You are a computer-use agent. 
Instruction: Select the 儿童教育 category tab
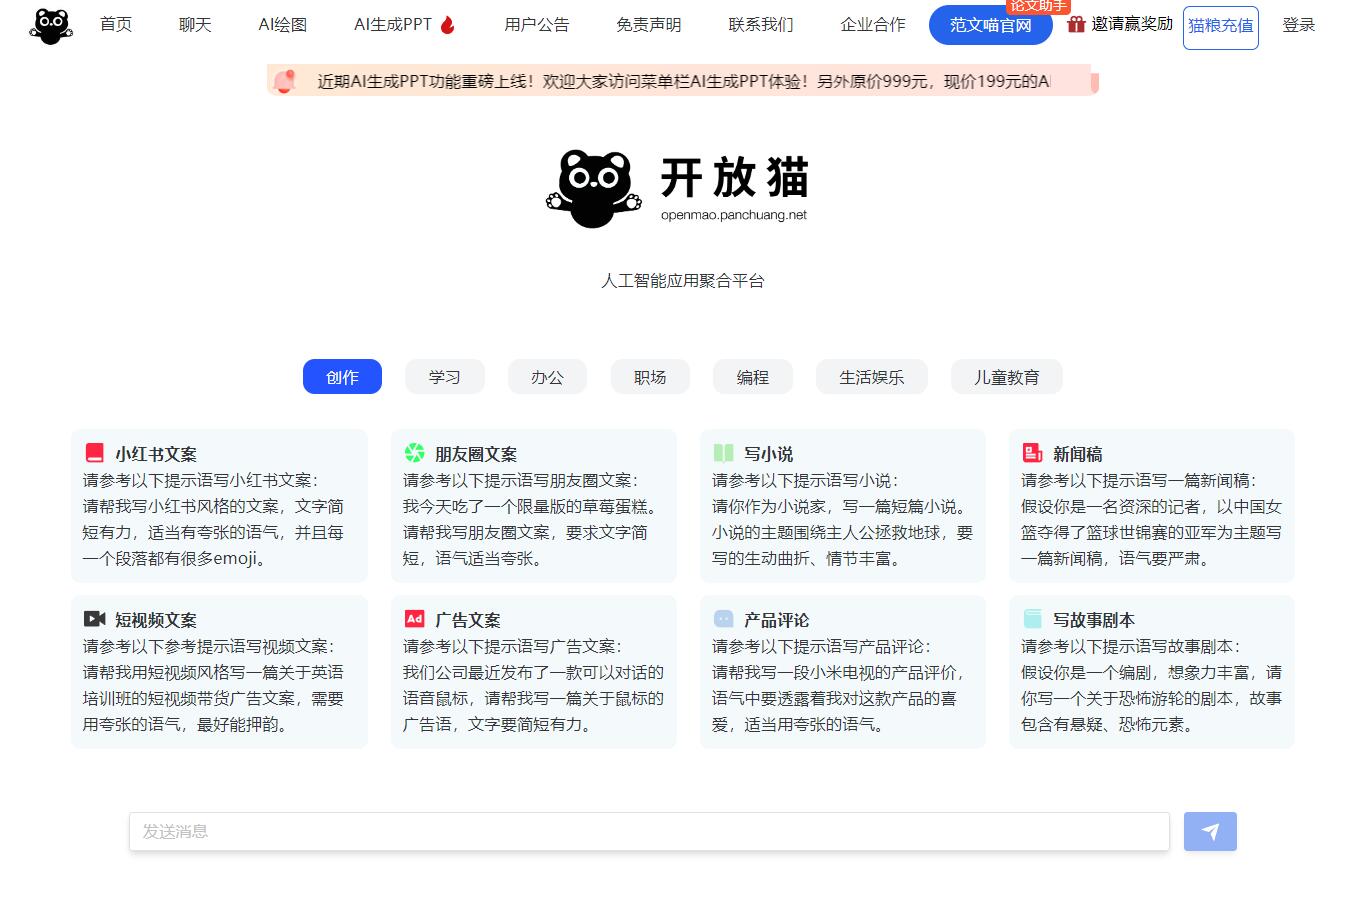tap(1007, 377)
